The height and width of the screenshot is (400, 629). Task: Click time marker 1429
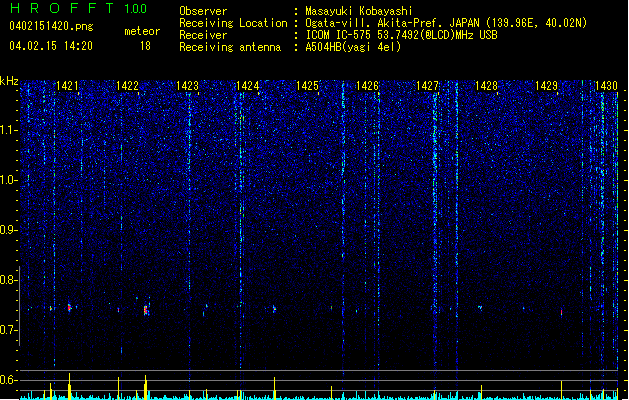tap(546, 86)
